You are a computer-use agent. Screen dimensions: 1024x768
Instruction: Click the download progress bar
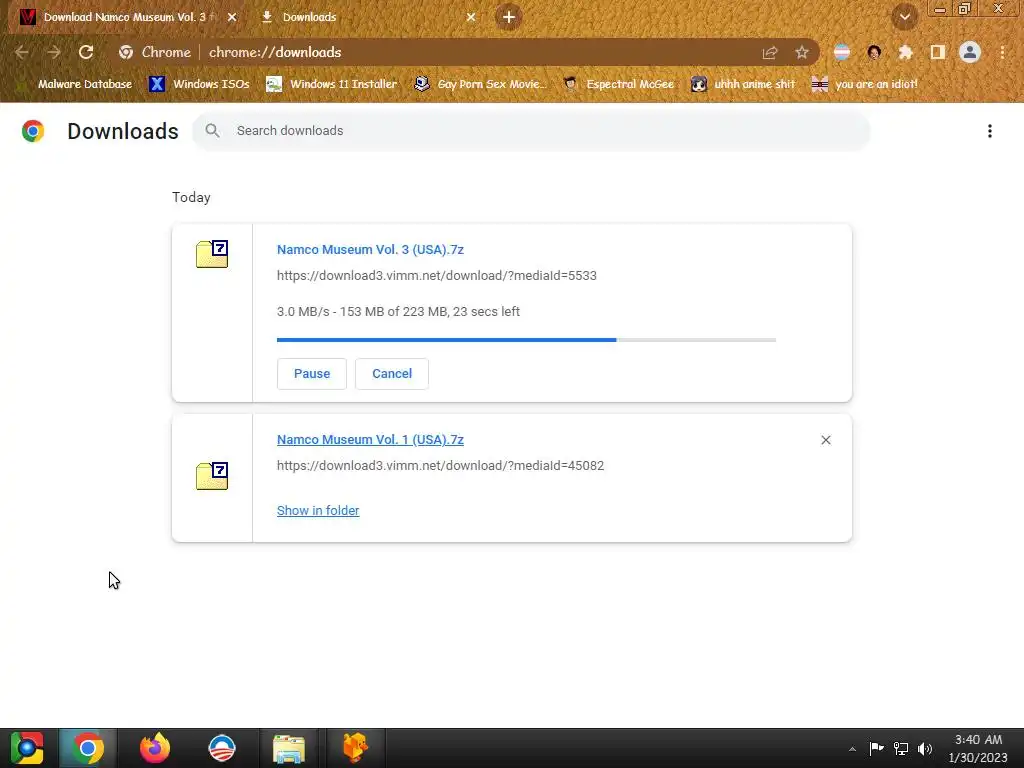pyautogui.click(x=526, y=340)
